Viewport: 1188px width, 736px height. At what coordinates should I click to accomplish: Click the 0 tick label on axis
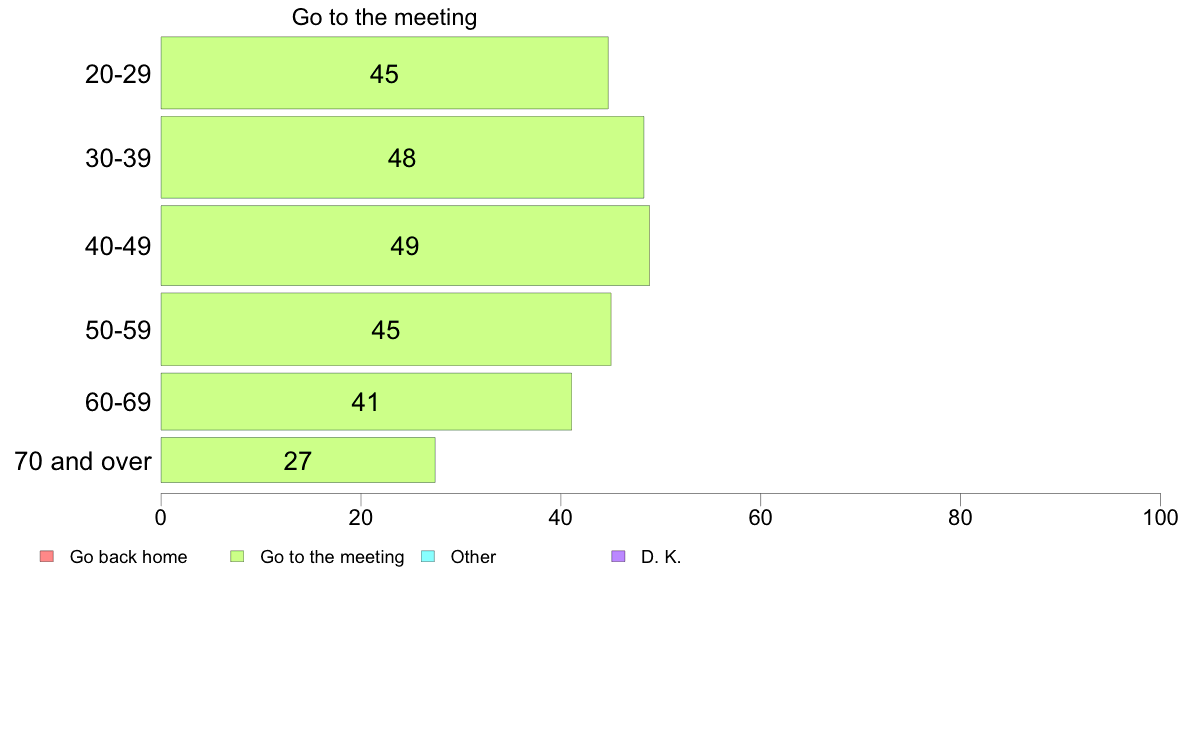click(x=161, y=518)
